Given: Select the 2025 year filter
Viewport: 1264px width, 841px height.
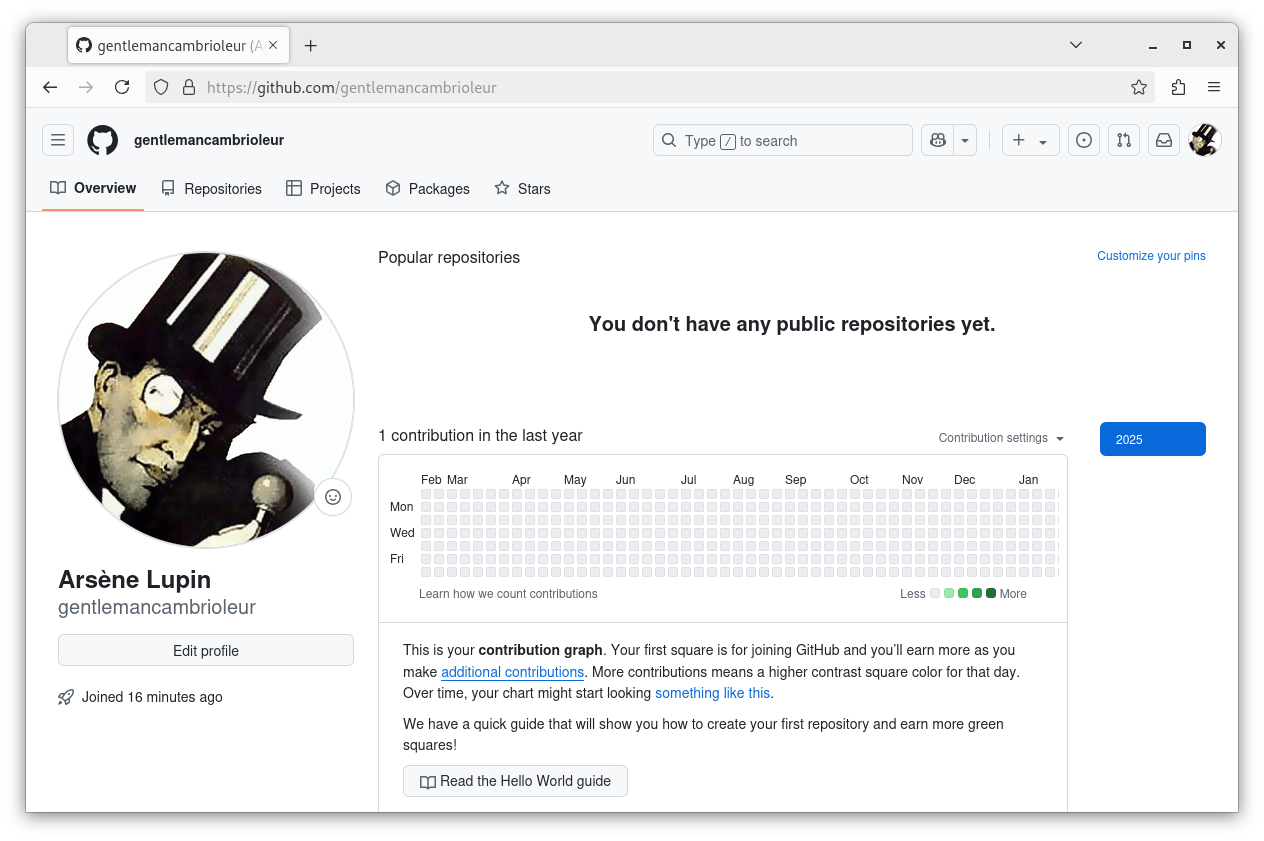Looking at the screenshot, I should pyautogui.click(x=1152, y=439).
